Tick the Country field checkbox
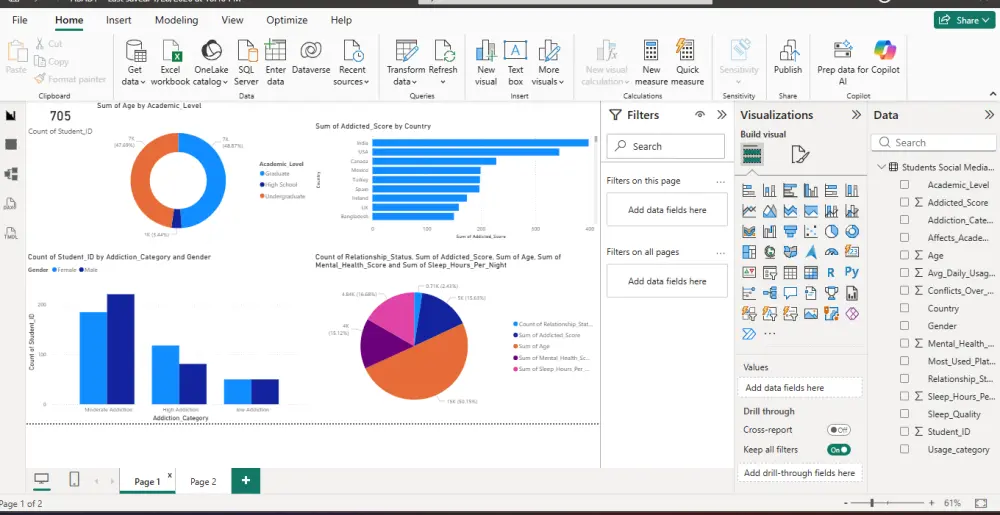Image resolution: width=1000 pixels, height=515 pixels. coord(904,308)
